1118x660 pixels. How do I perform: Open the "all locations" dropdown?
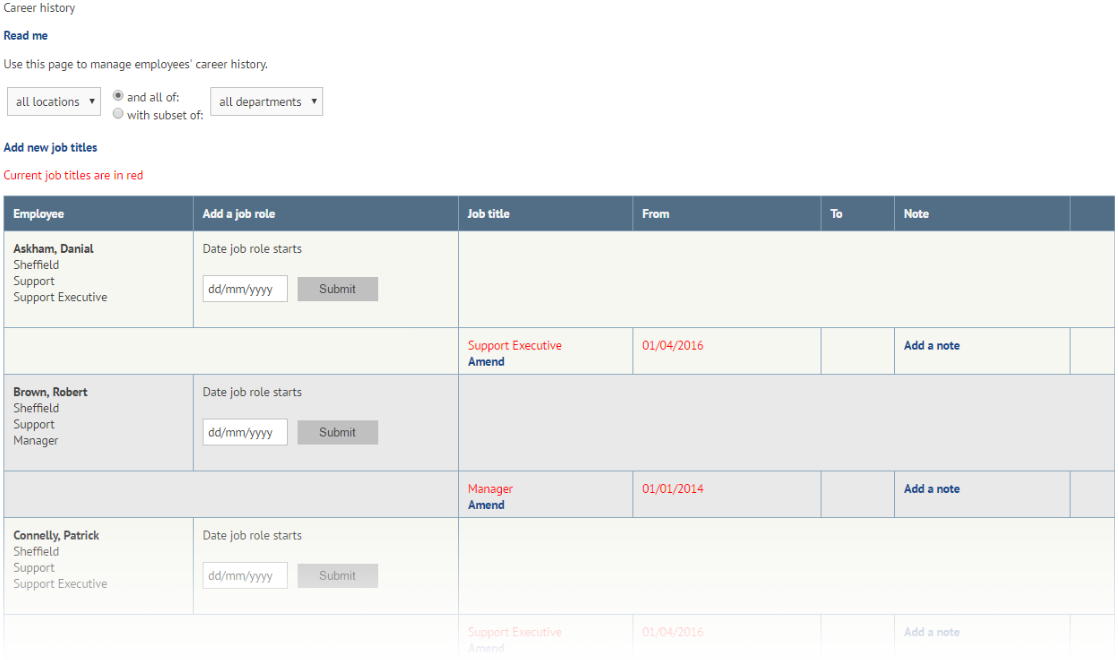tap(53, 101)
